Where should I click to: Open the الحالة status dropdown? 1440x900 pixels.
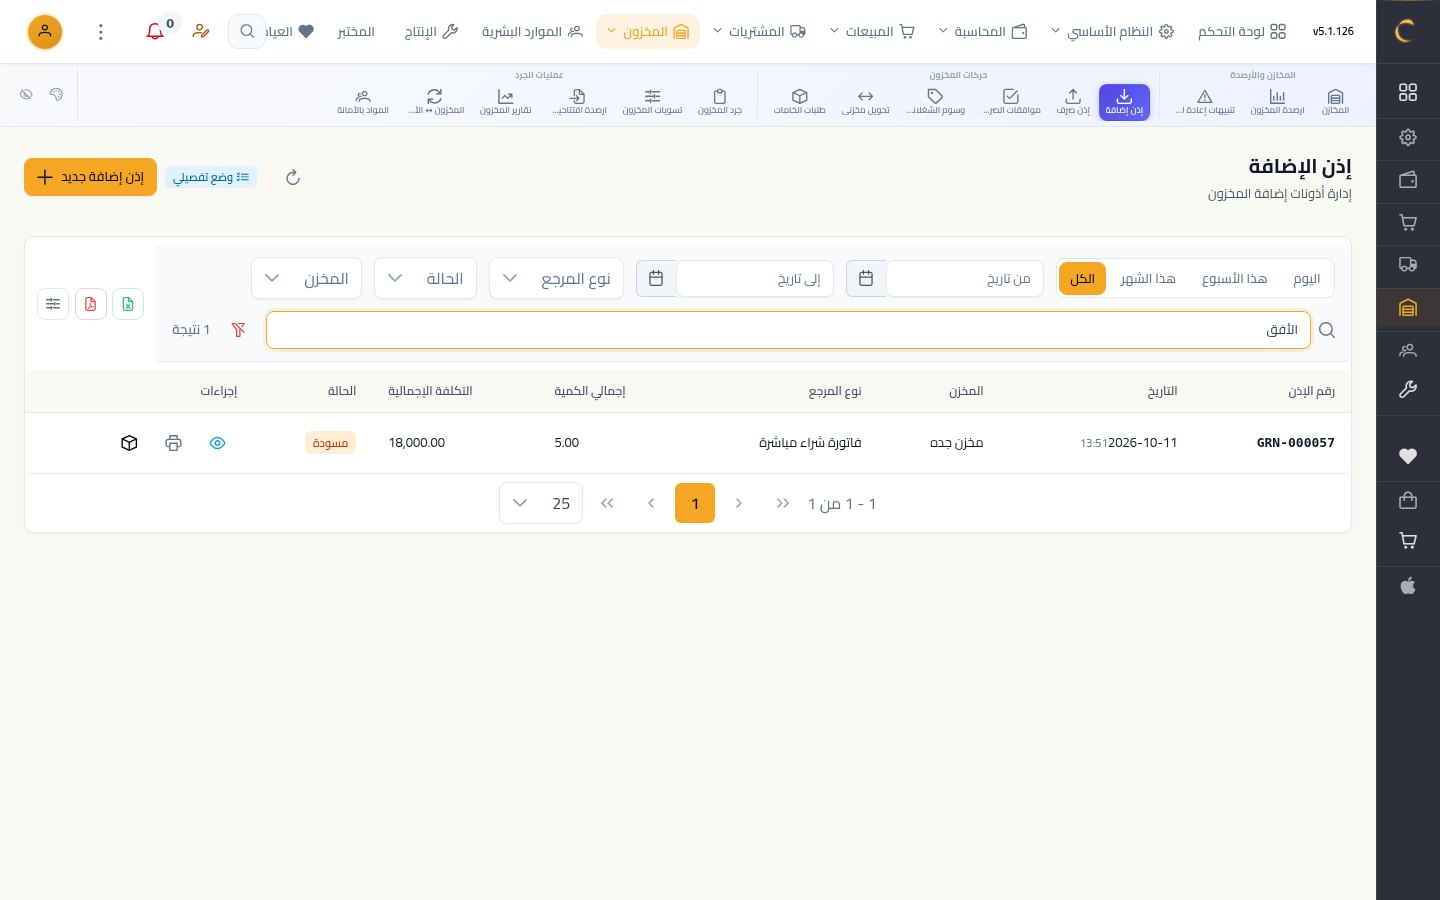coord(425,278)
